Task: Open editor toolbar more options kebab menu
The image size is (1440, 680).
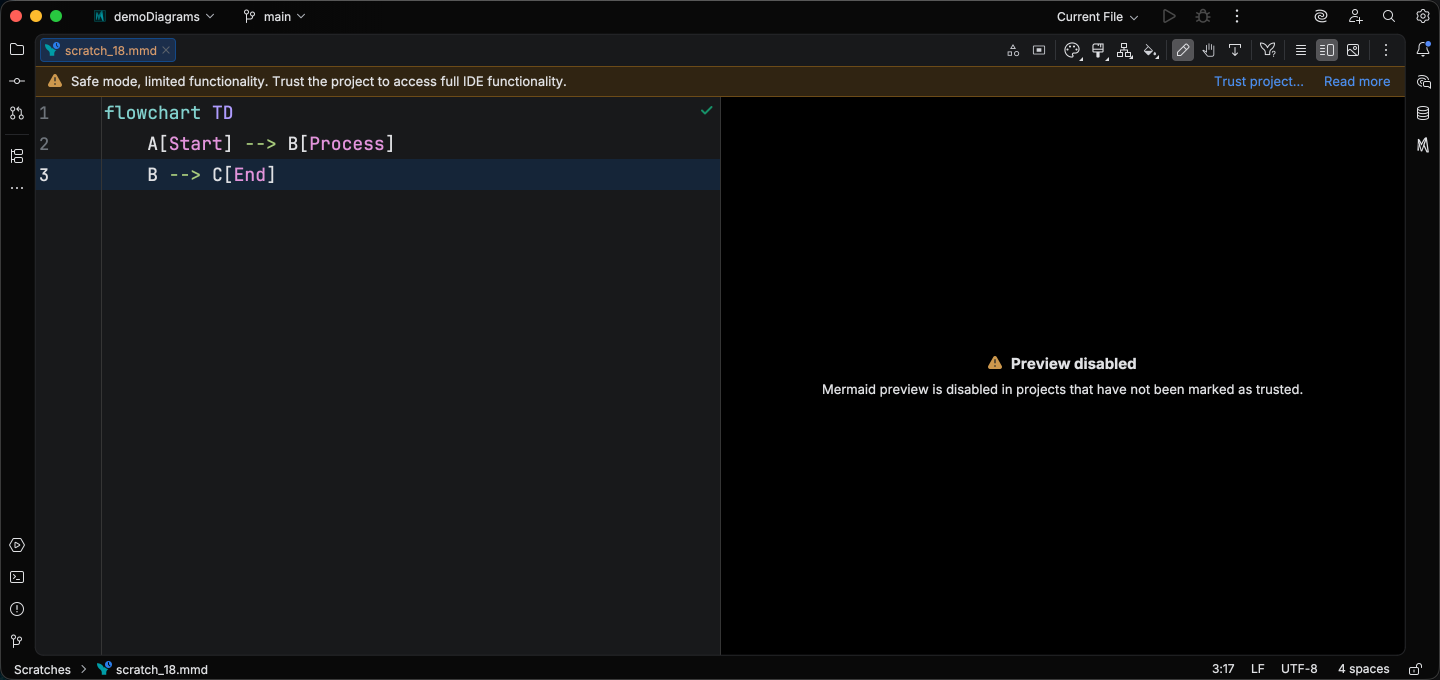Action: (1386, 50)
